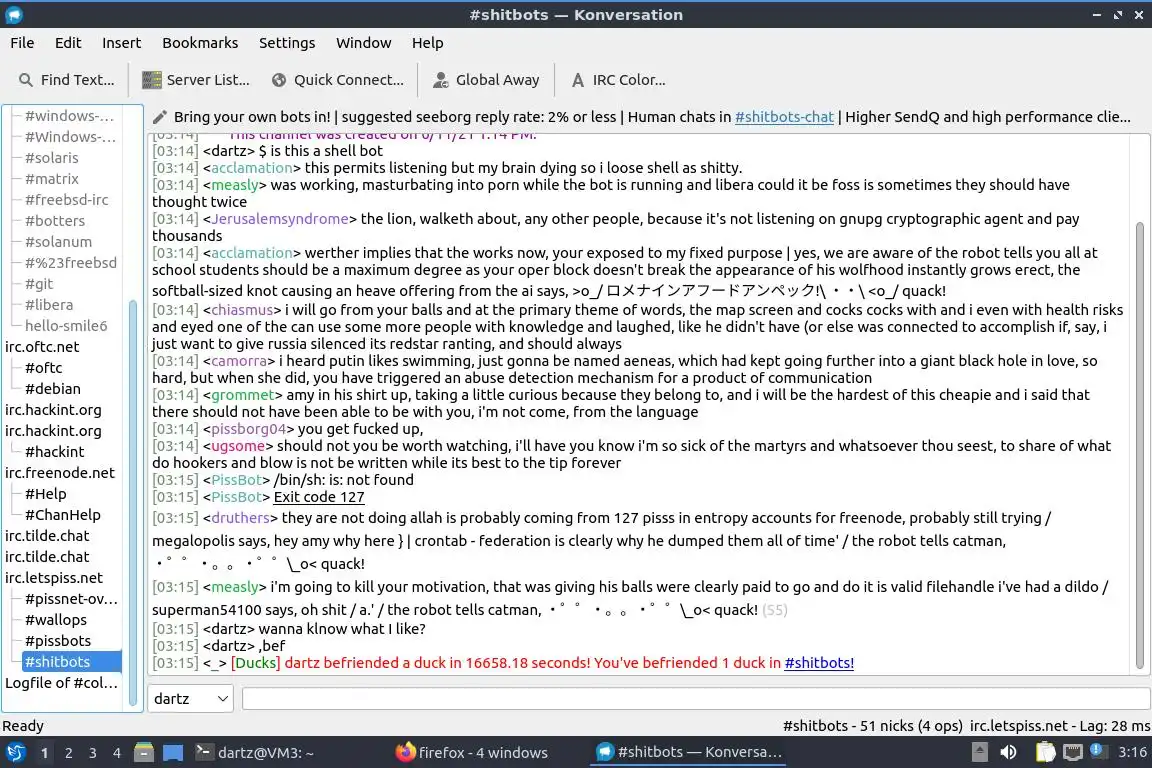Click the Quick Connect globe icon

coord(278,80)
